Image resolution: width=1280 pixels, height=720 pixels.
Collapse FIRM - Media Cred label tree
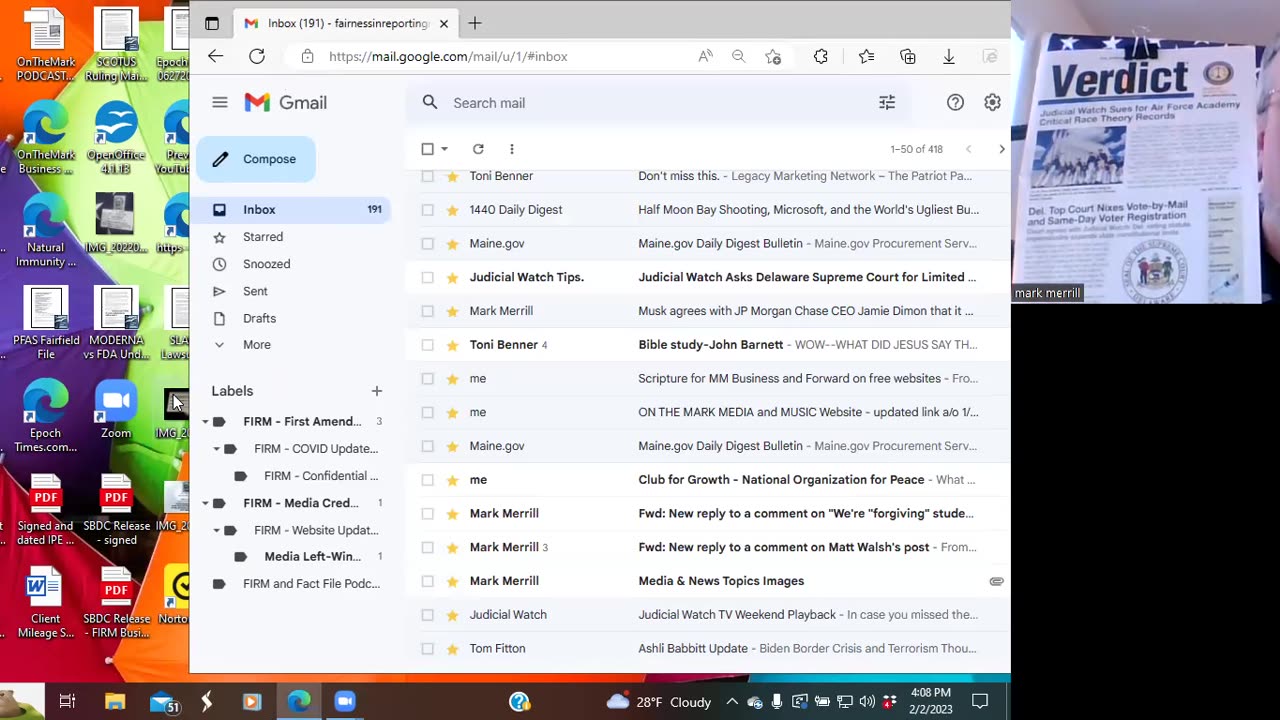pos(205,503)
